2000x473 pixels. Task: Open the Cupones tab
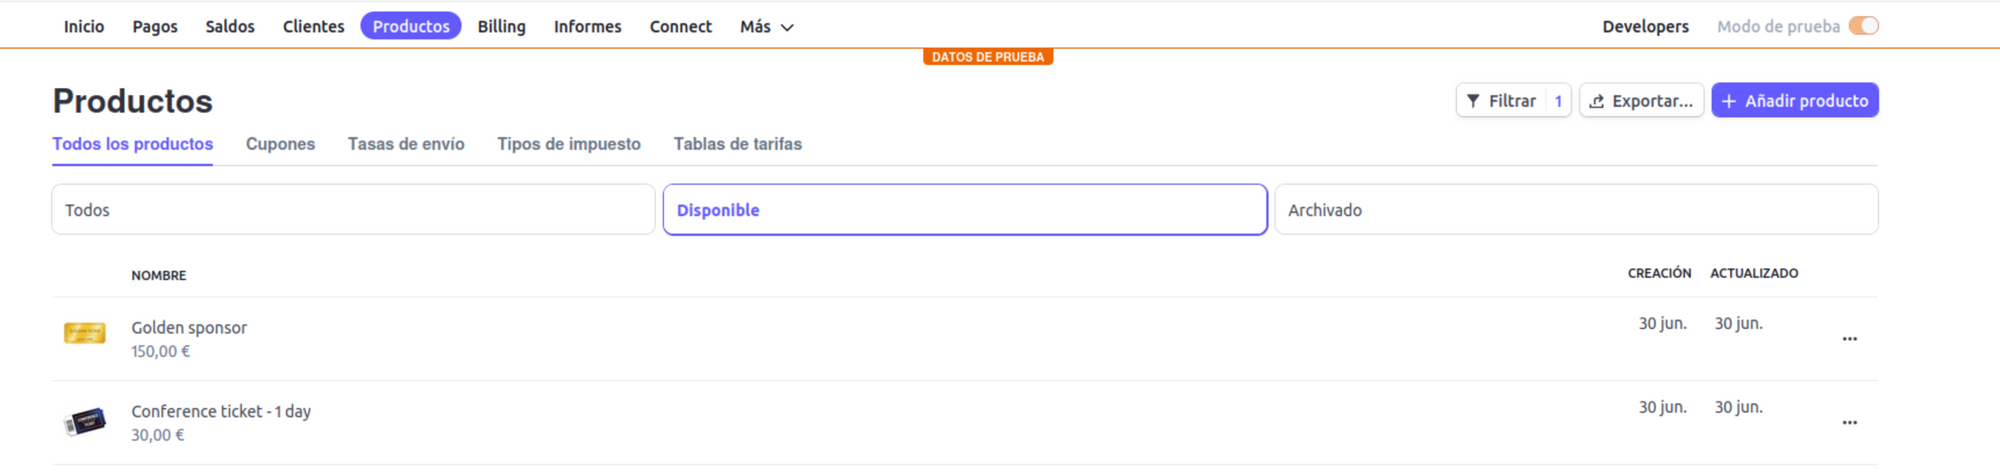click(x=280, y=144)
